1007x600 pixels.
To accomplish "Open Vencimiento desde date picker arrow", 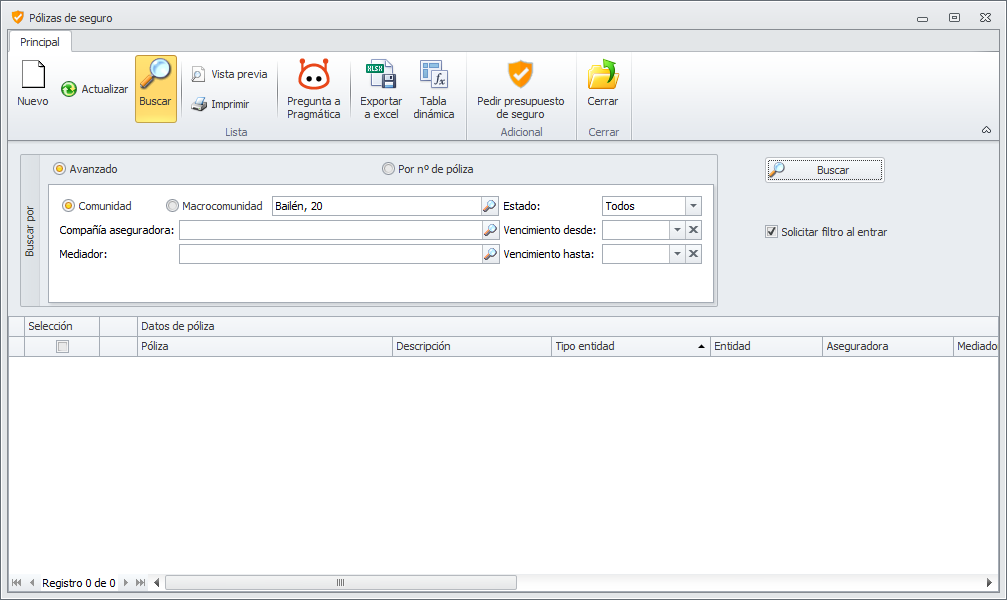I will pos(678,230).
